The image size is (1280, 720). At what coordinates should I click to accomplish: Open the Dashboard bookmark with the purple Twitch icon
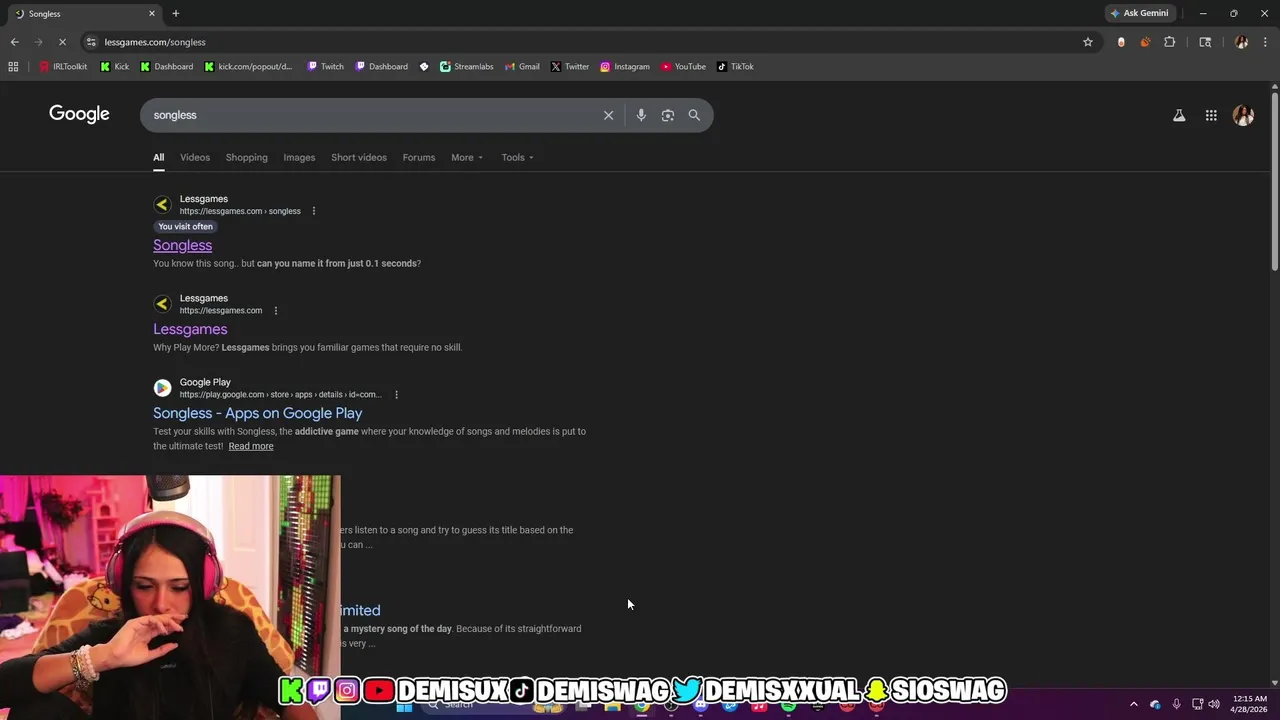[382, 67]
